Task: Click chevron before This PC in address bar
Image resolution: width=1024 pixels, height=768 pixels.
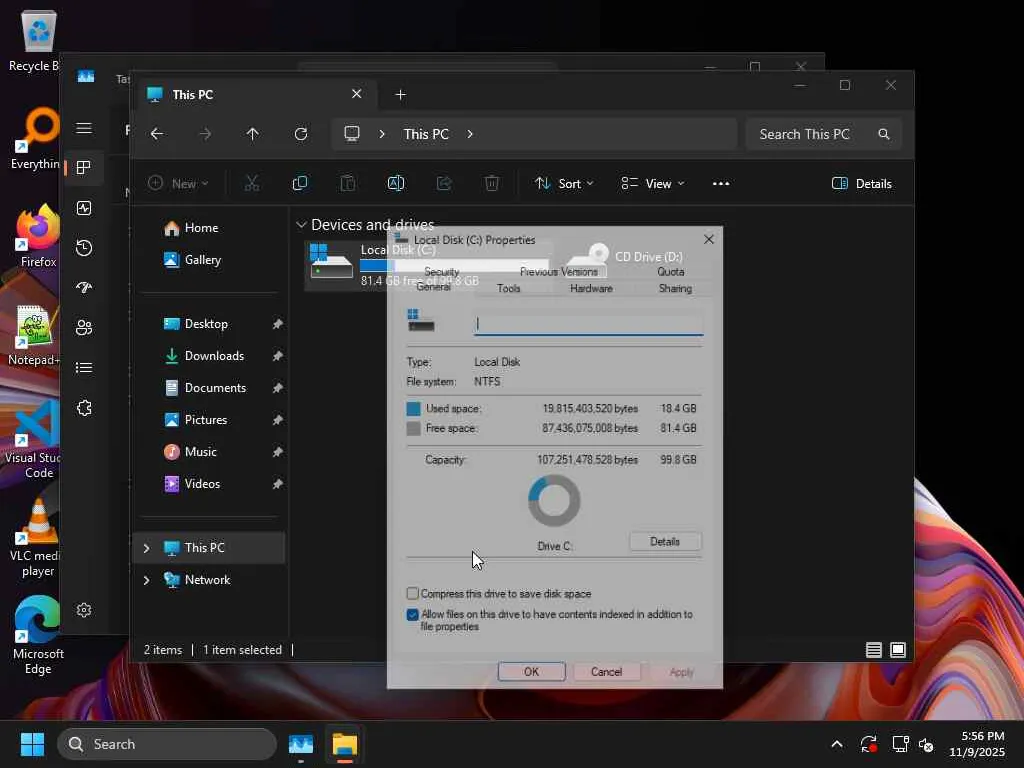Action: pos(382,134)
